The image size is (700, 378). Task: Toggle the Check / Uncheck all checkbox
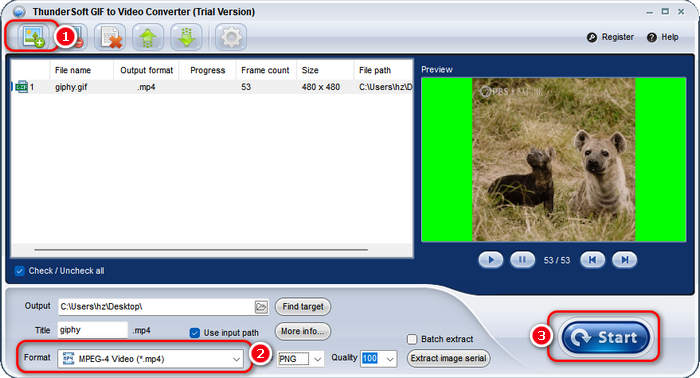pyautogui.click(x=19, y=271)
